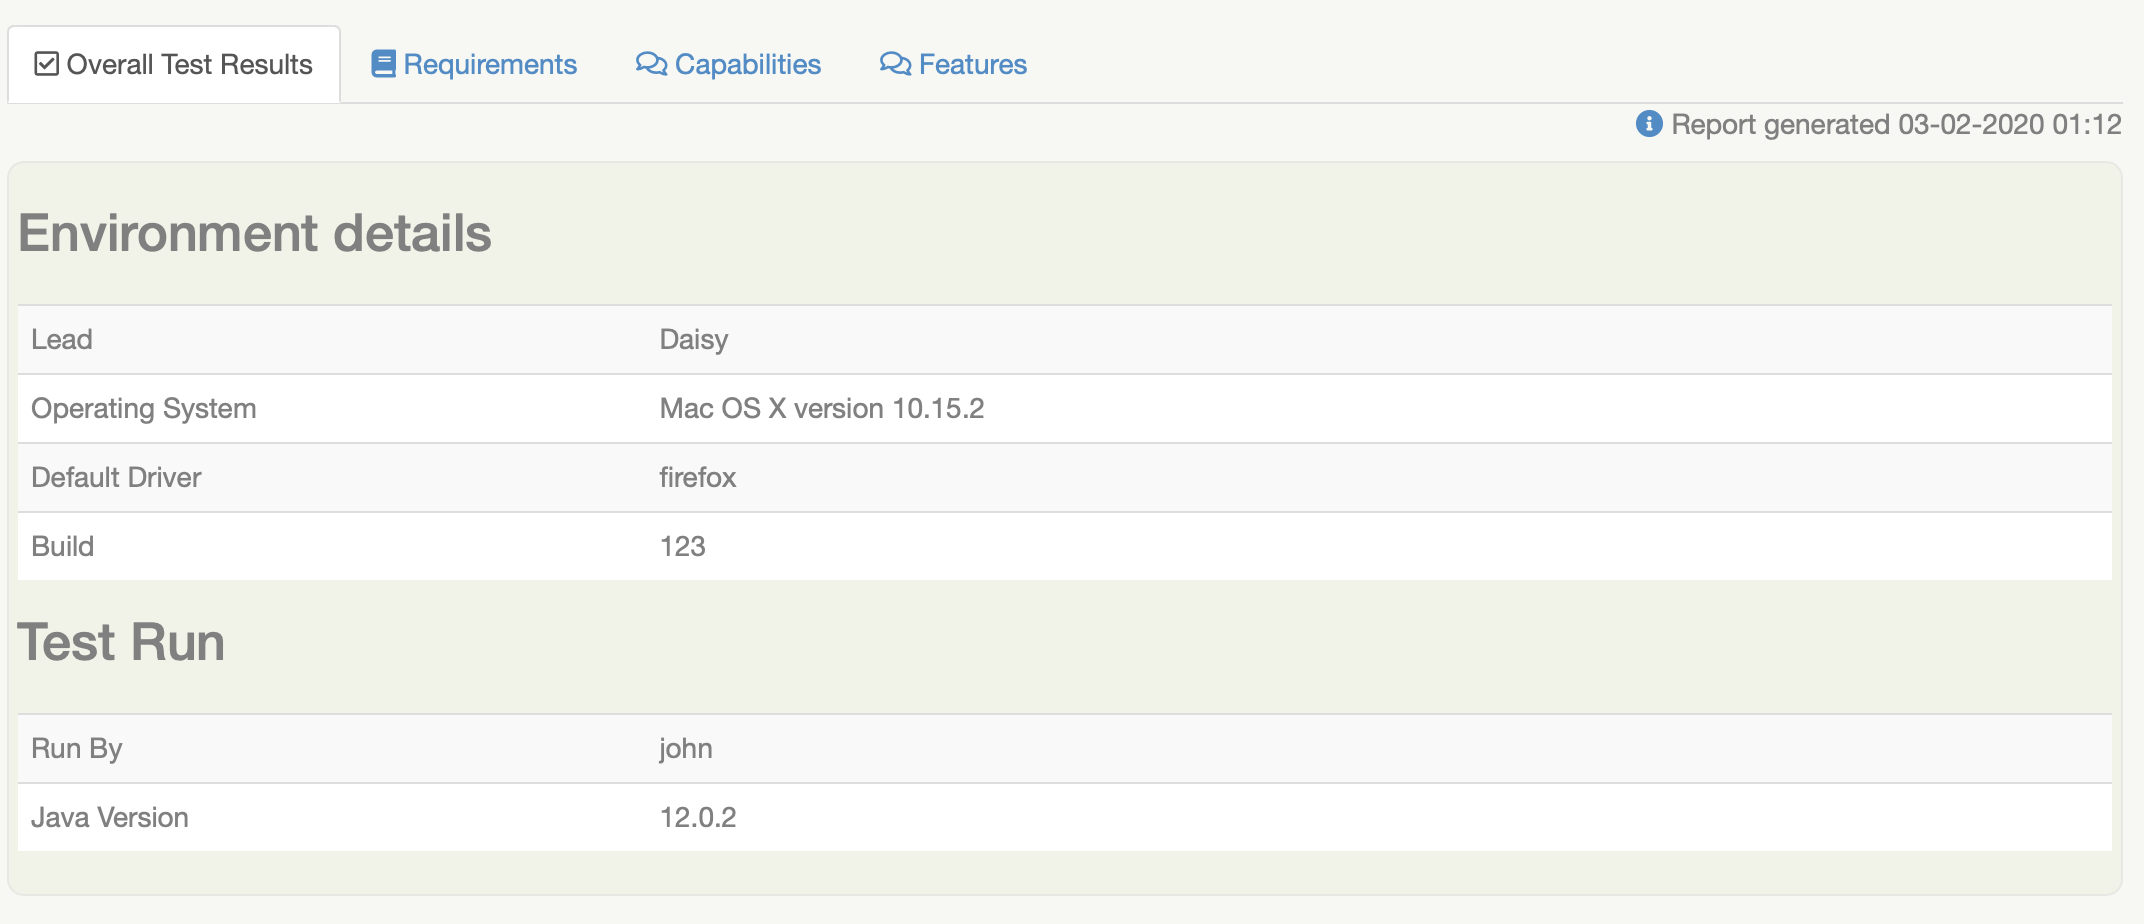Viewport: 2144px width, 924px height.
Task: Select the Overall Test Results tab label
Action: 189,64
